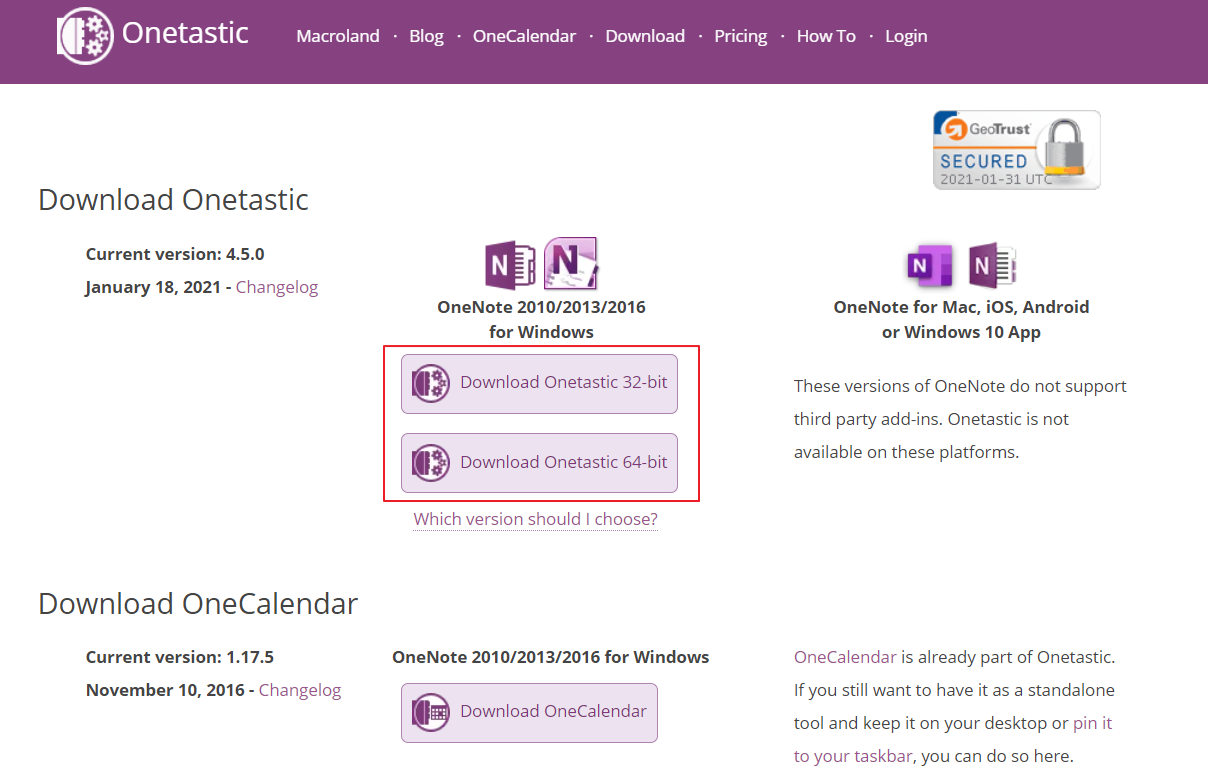This screenshot has width=1208, height=773.
Task: Open the 'pin it to your taskbar' link
Action: coord(953,739)
